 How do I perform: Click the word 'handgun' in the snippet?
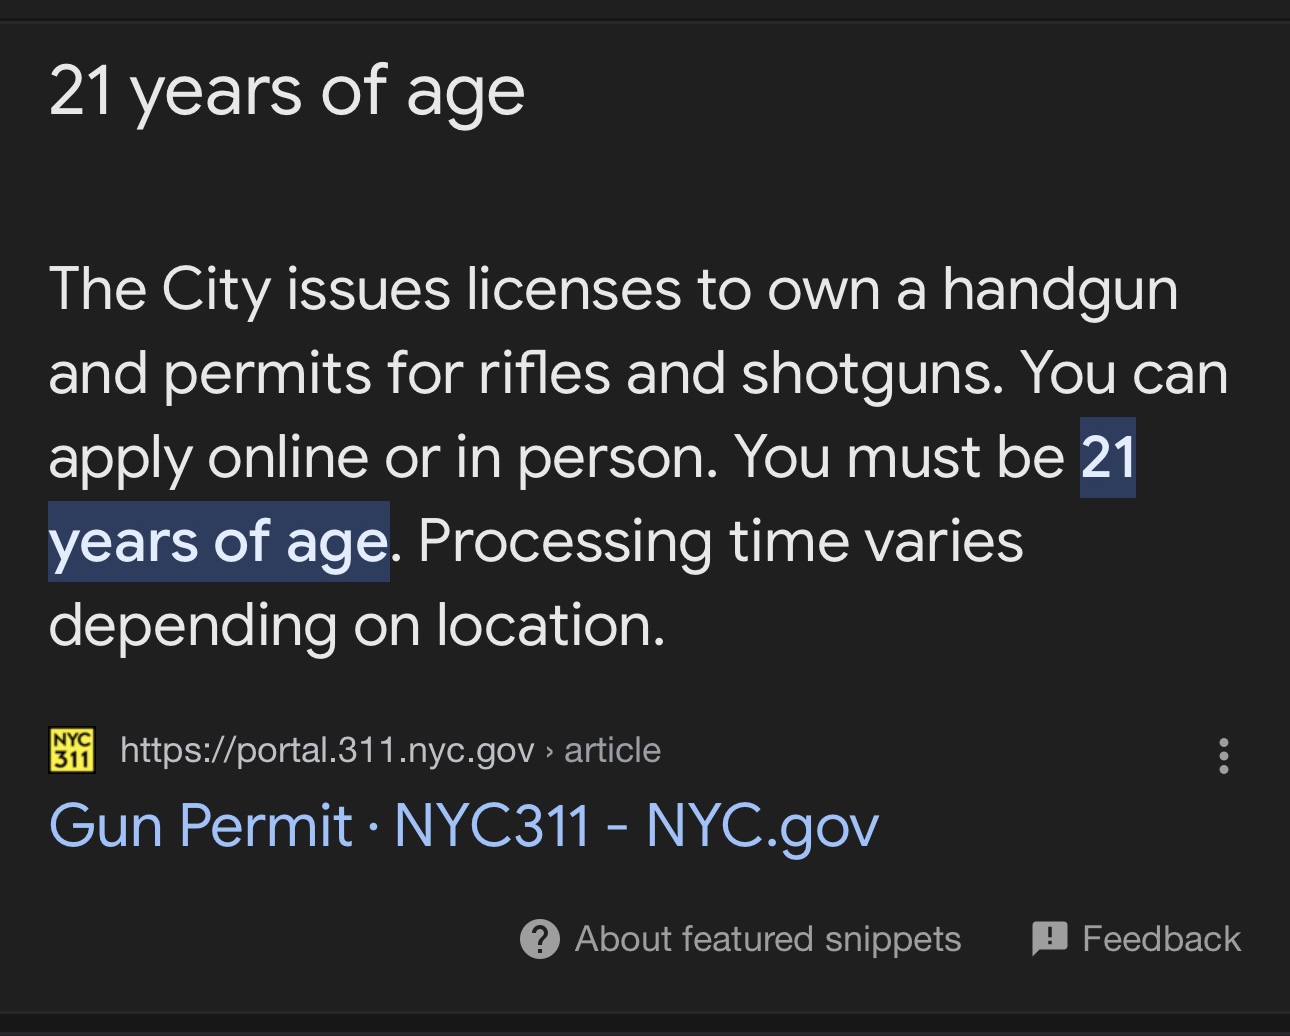coord(1060,291)
